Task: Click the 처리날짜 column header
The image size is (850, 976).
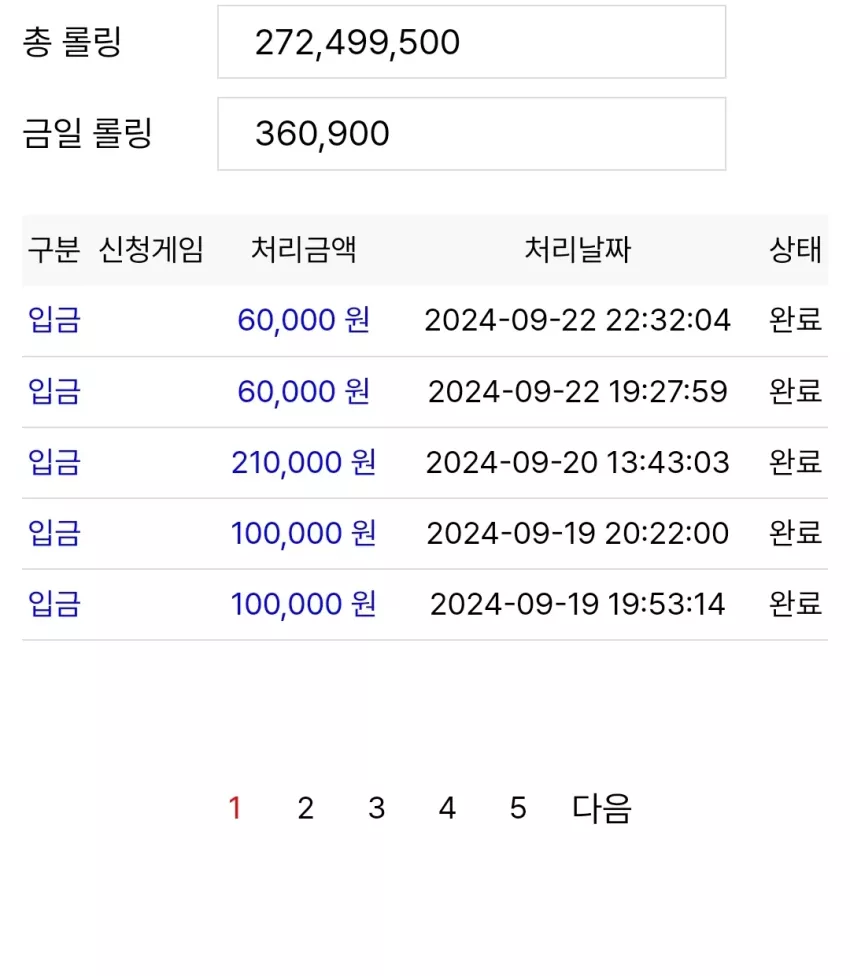Action: coord(577,250)
